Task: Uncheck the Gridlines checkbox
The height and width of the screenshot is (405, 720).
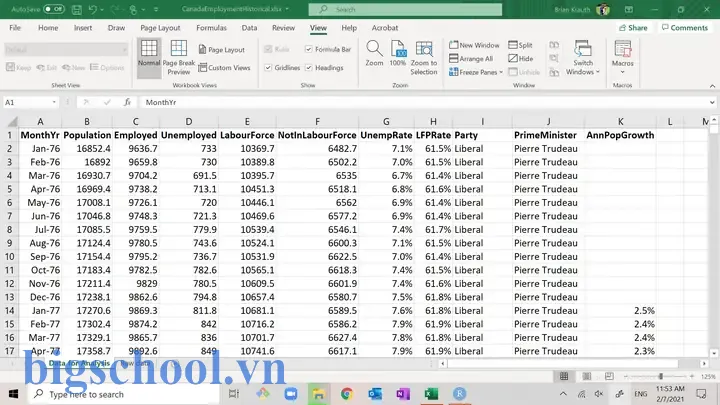Action: coord(268,68)
